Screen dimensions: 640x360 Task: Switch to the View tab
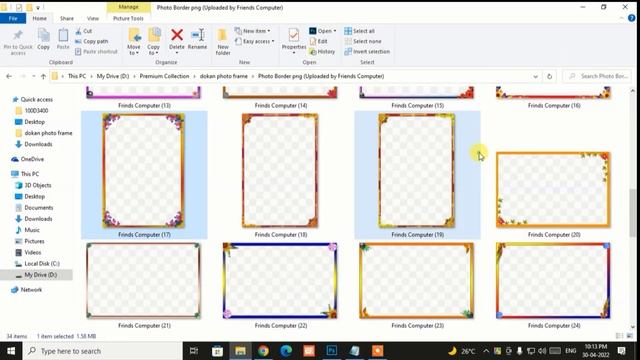pos(93,18)
